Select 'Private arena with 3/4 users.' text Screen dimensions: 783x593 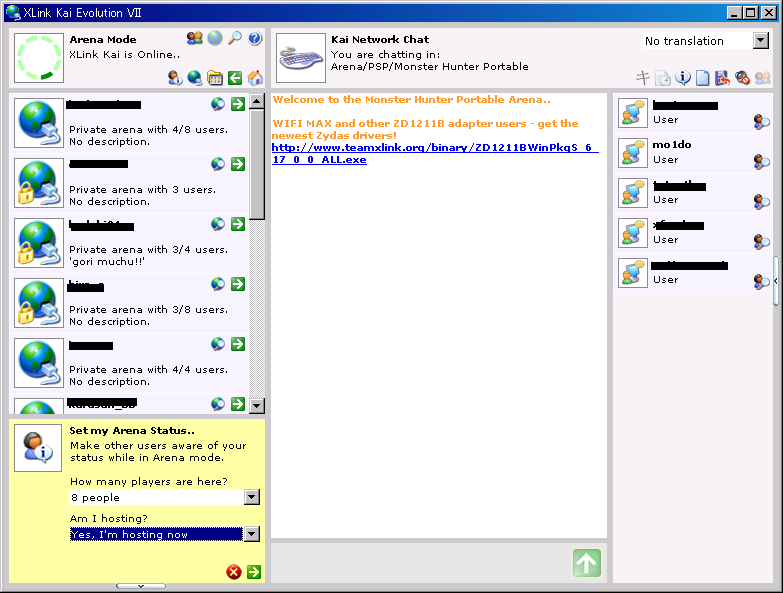pos(148,249)
